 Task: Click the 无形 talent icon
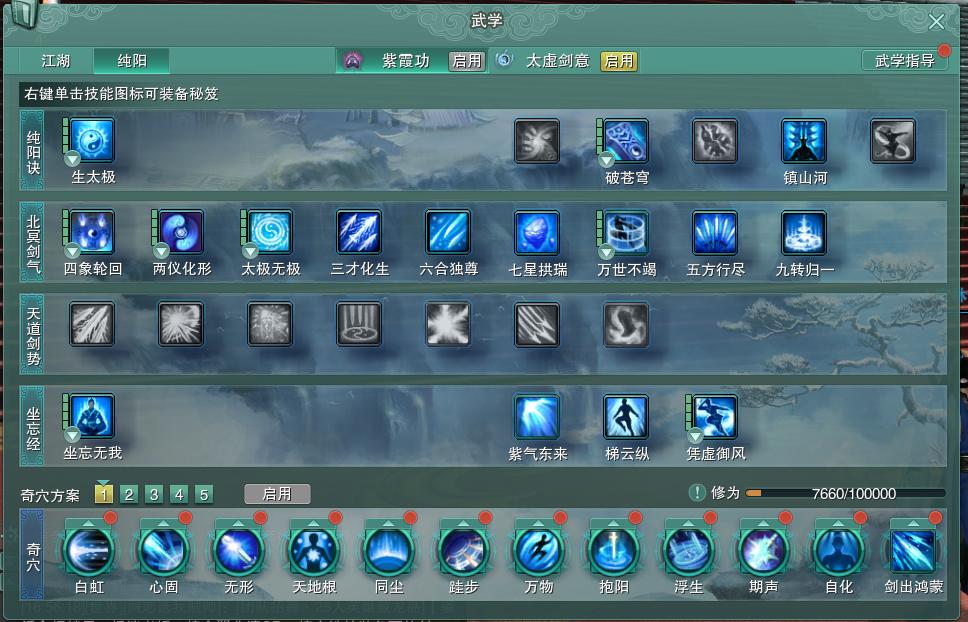pos(239,550)
